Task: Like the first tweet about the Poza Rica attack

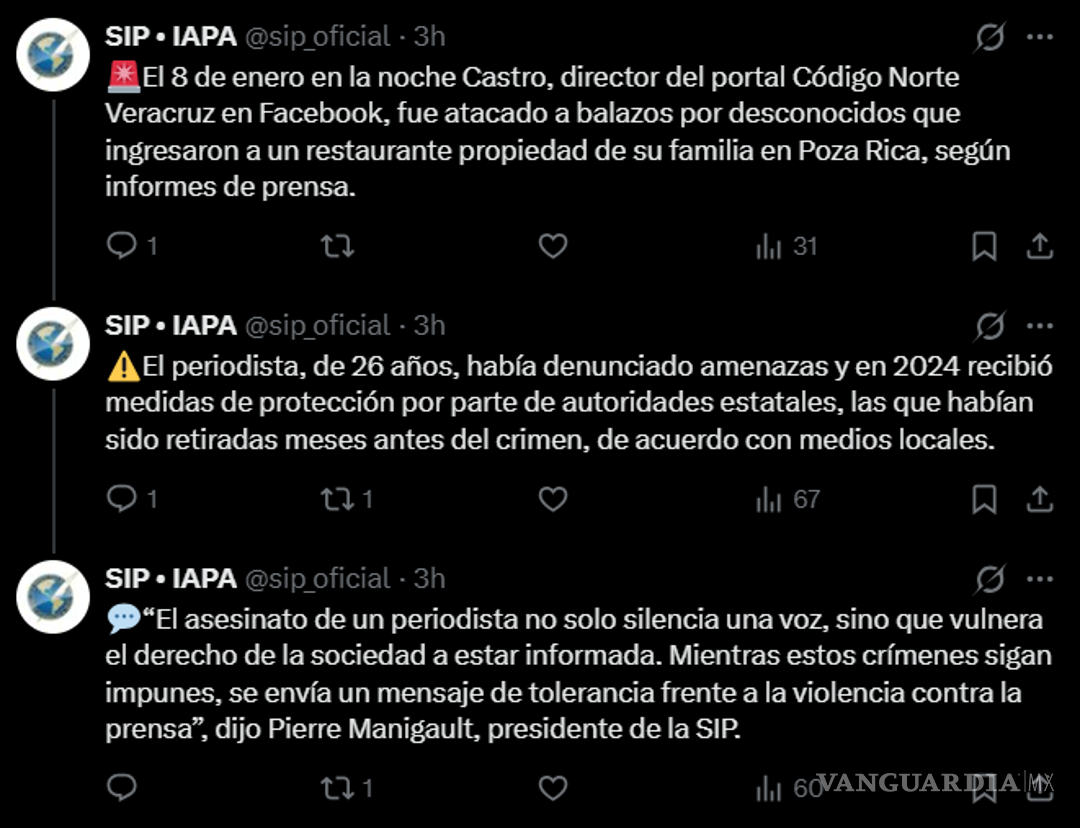Action: pos(551,246)
